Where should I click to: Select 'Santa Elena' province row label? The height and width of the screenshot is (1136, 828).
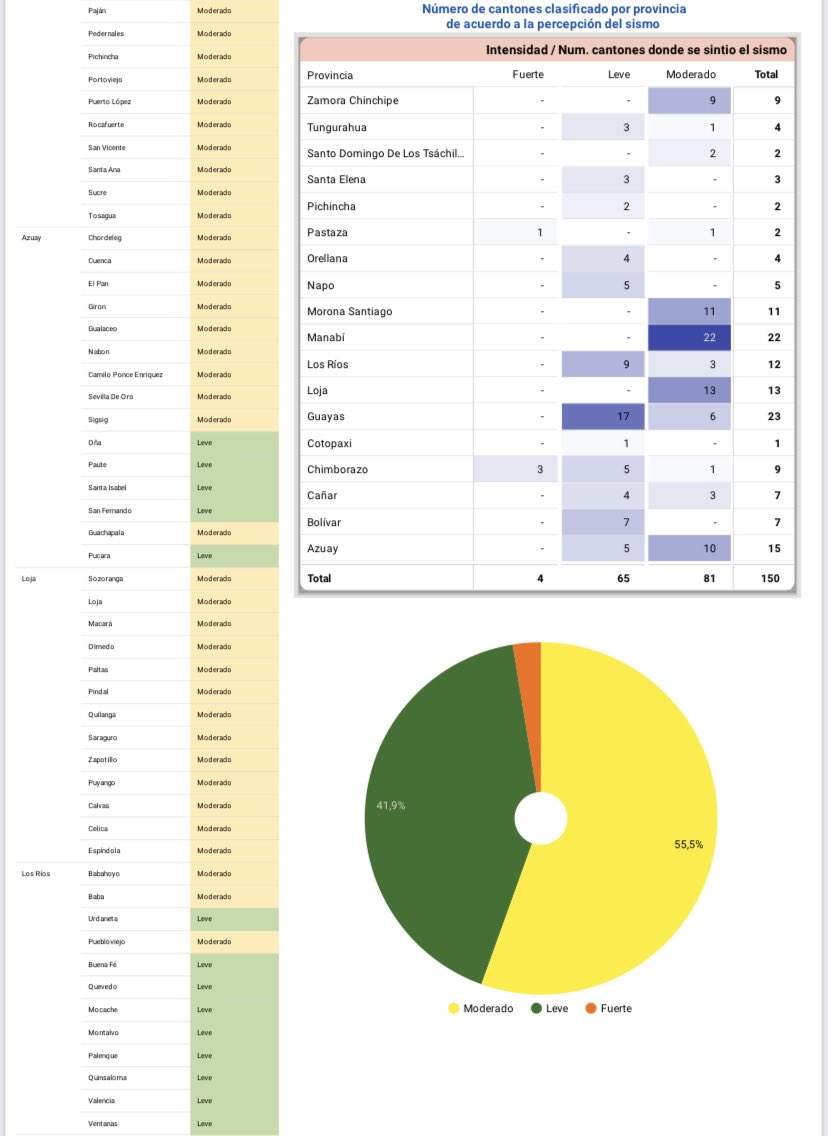(336, 180)
